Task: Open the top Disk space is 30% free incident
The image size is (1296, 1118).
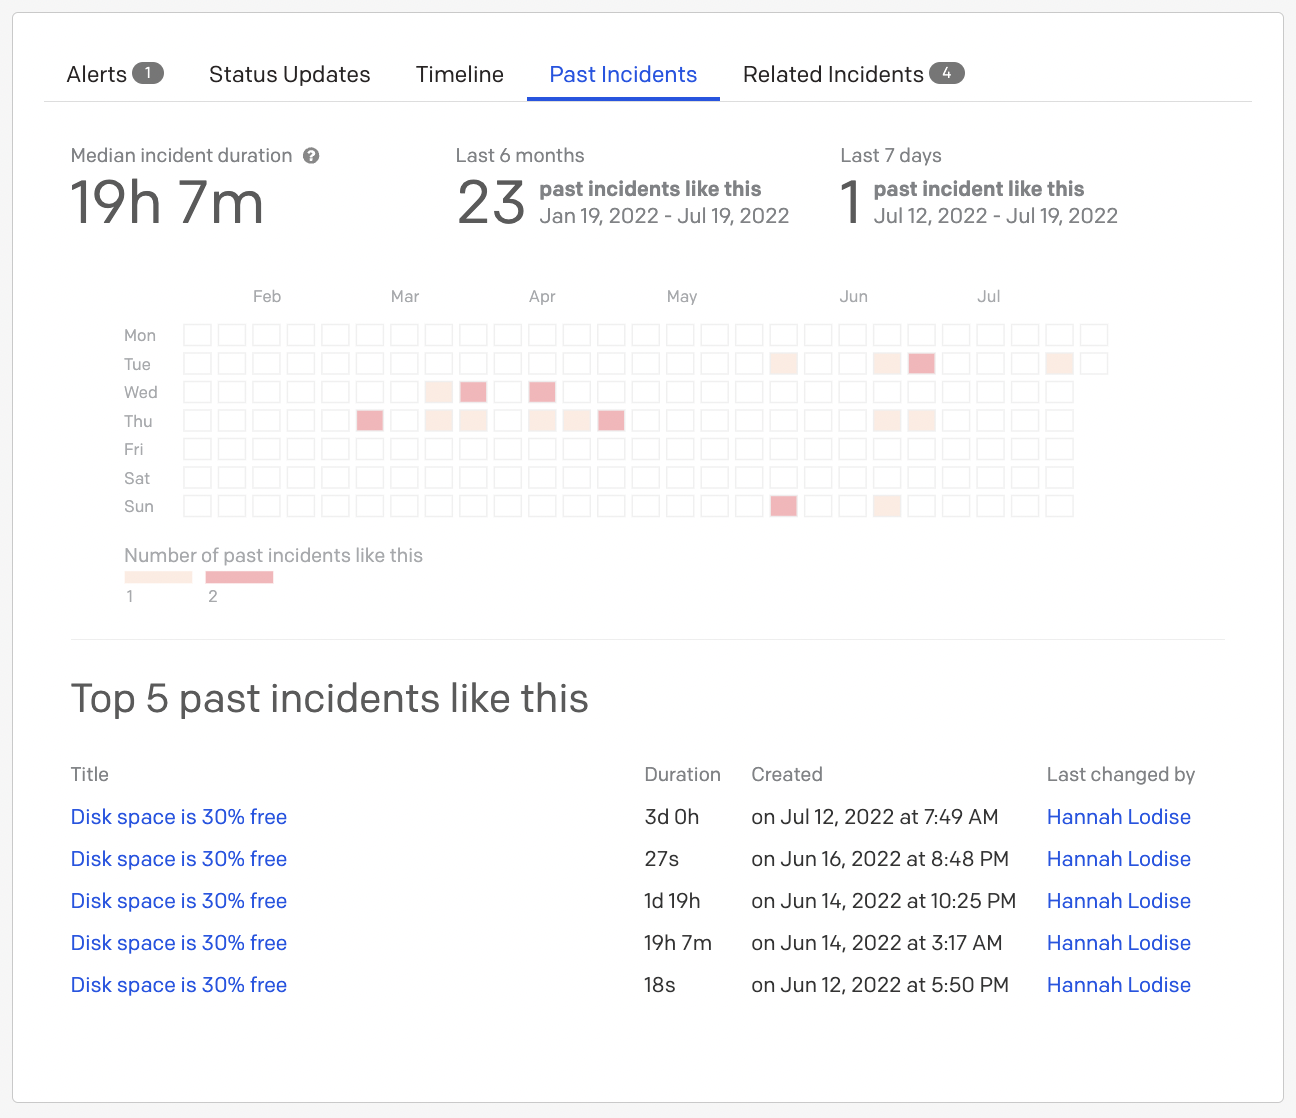Action: coord(178,817)
